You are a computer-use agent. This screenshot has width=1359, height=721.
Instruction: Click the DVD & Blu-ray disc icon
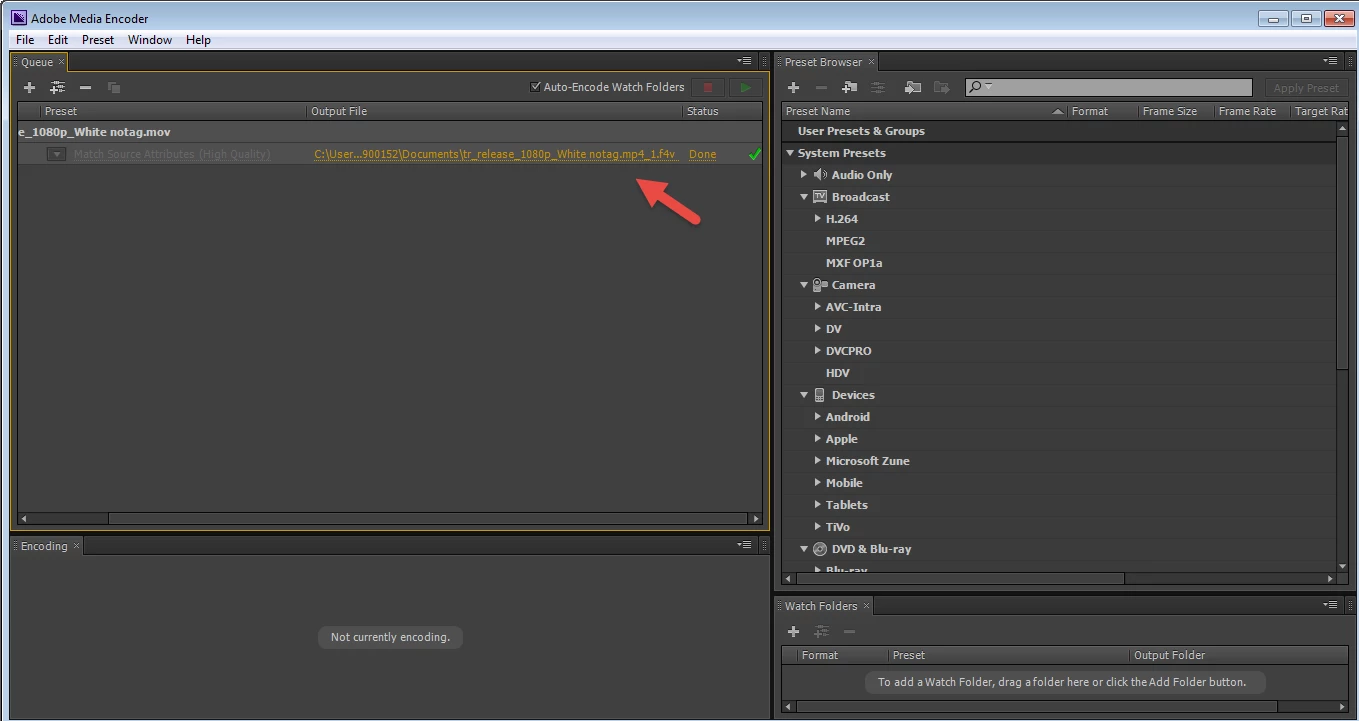pyautogui.click(x=820, y=549)
